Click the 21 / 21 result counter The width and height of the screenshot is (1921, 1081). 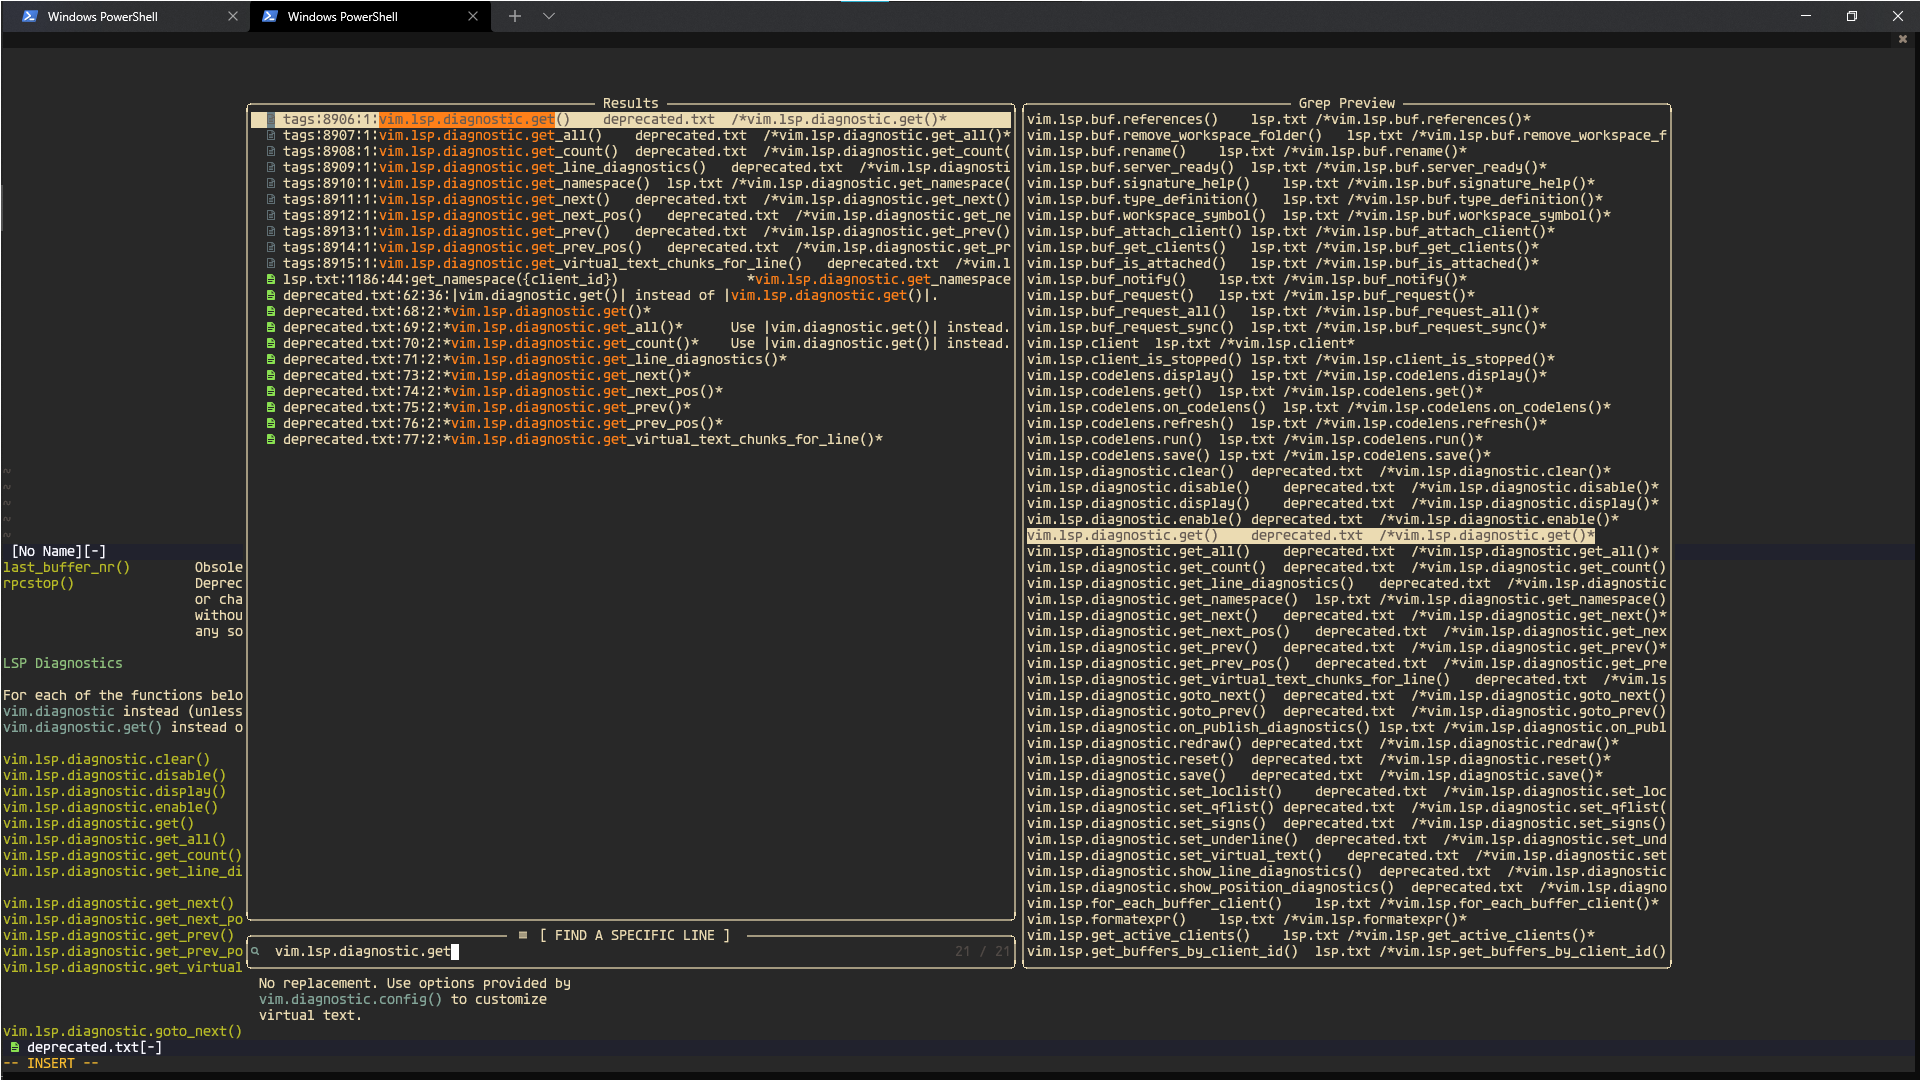click(x=985, y=951)
